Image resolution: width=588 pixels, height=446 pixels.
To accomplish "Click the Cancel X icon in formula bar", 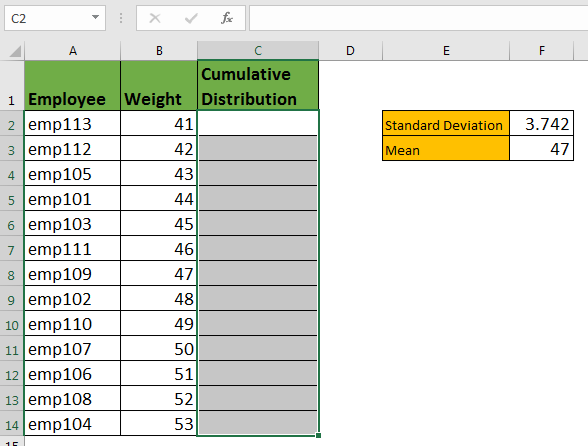I will click(155, 18).
